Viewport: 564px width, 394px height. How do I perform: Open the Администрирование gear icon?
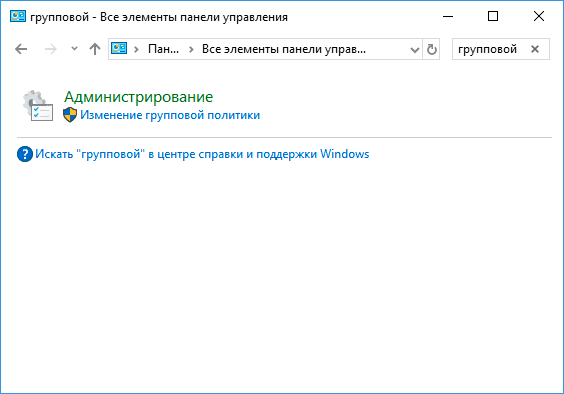38,105
